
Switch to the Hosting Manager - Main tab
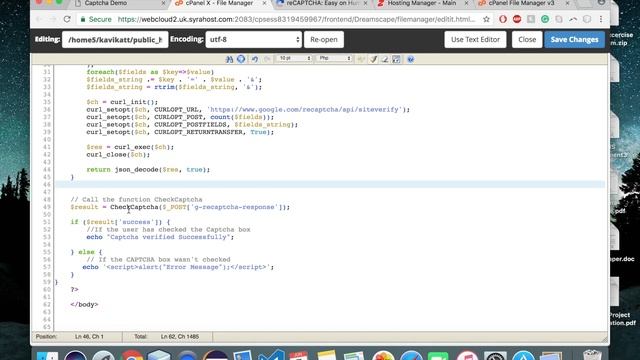pyautogui.click(x=422, y=3)
